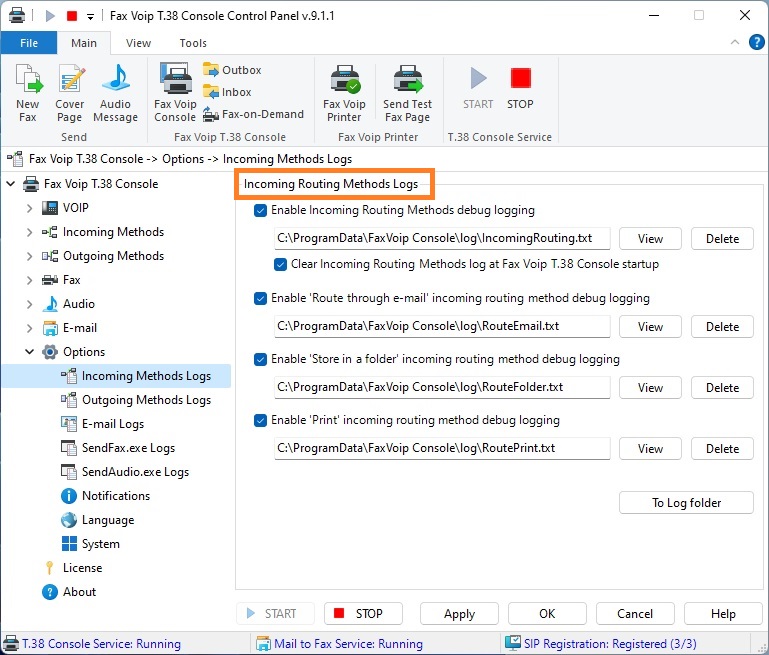The image size is (769, 655).
Task: Expand the E-mail node arrow
Action: pos(29,328)
